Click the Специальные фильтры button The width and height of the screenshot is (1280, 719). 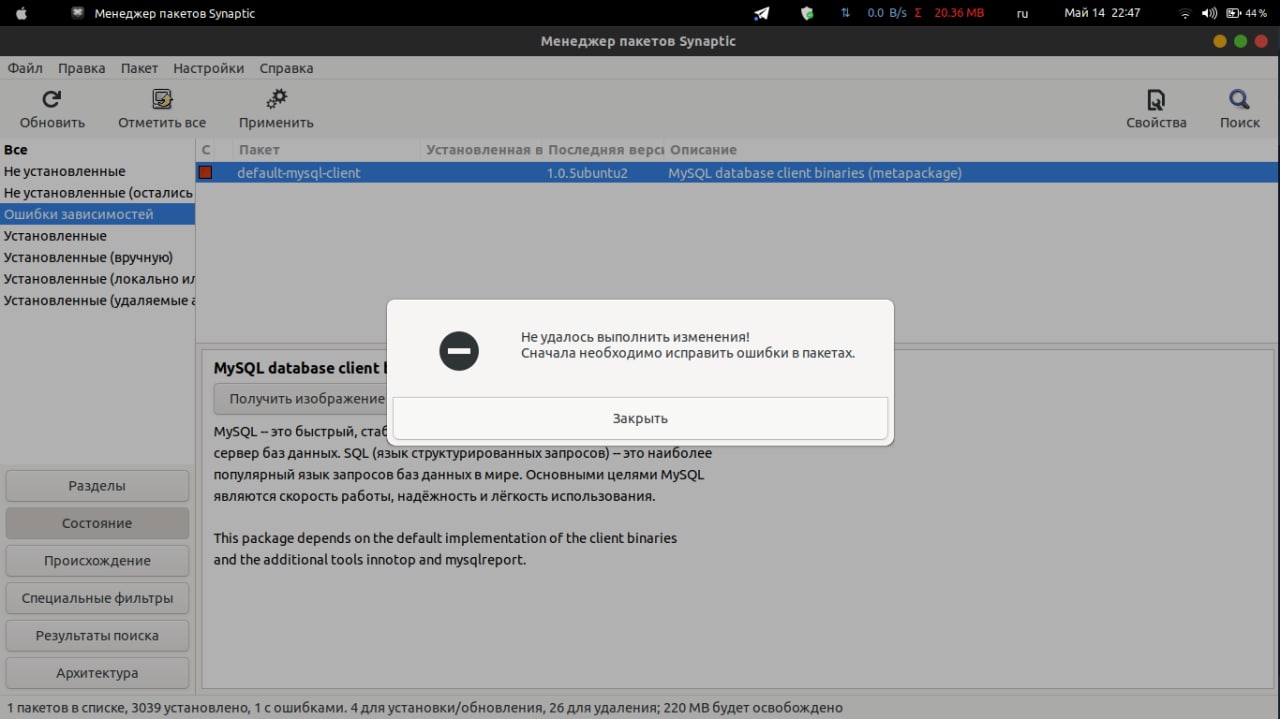[97, 598]
